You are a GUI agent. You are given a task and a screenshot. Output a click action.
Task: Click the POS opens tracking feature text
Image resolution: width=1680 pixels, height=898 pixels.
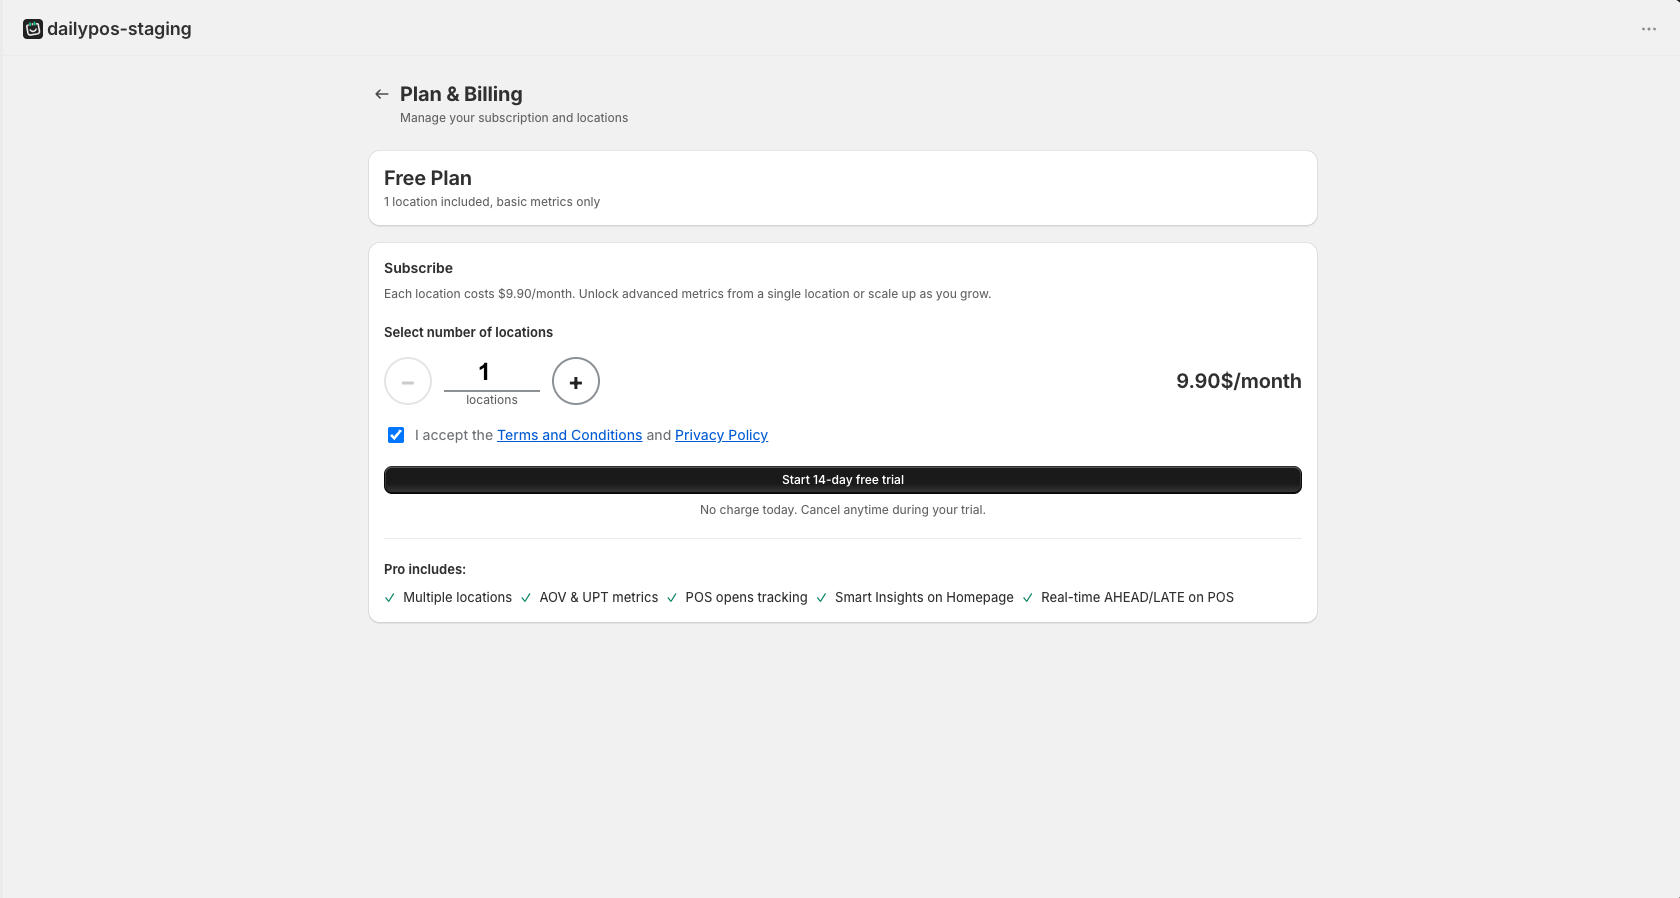click(746, 597)
